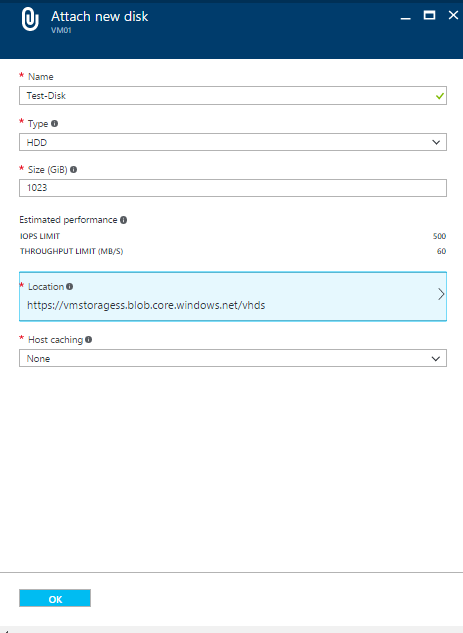
Task: Click the paperclip attach icon in header
Action: 30,19
